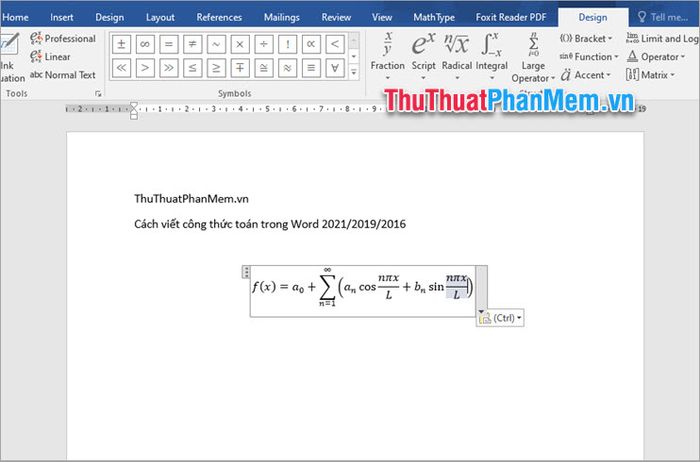Open the Insert tab
This screenshot has width=700, height=462.
pos(62,17)
